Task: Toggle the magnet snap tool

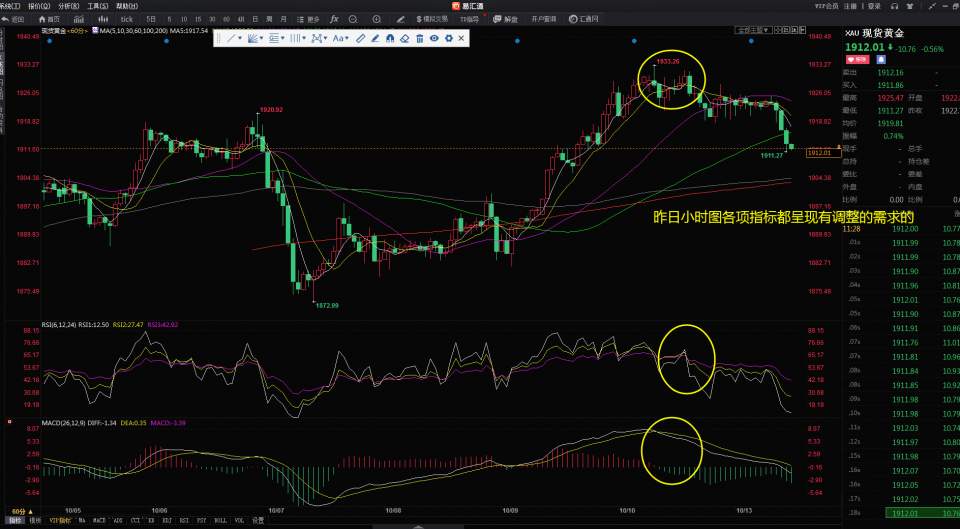Action: pyautogui.click(x=389, y=38)
